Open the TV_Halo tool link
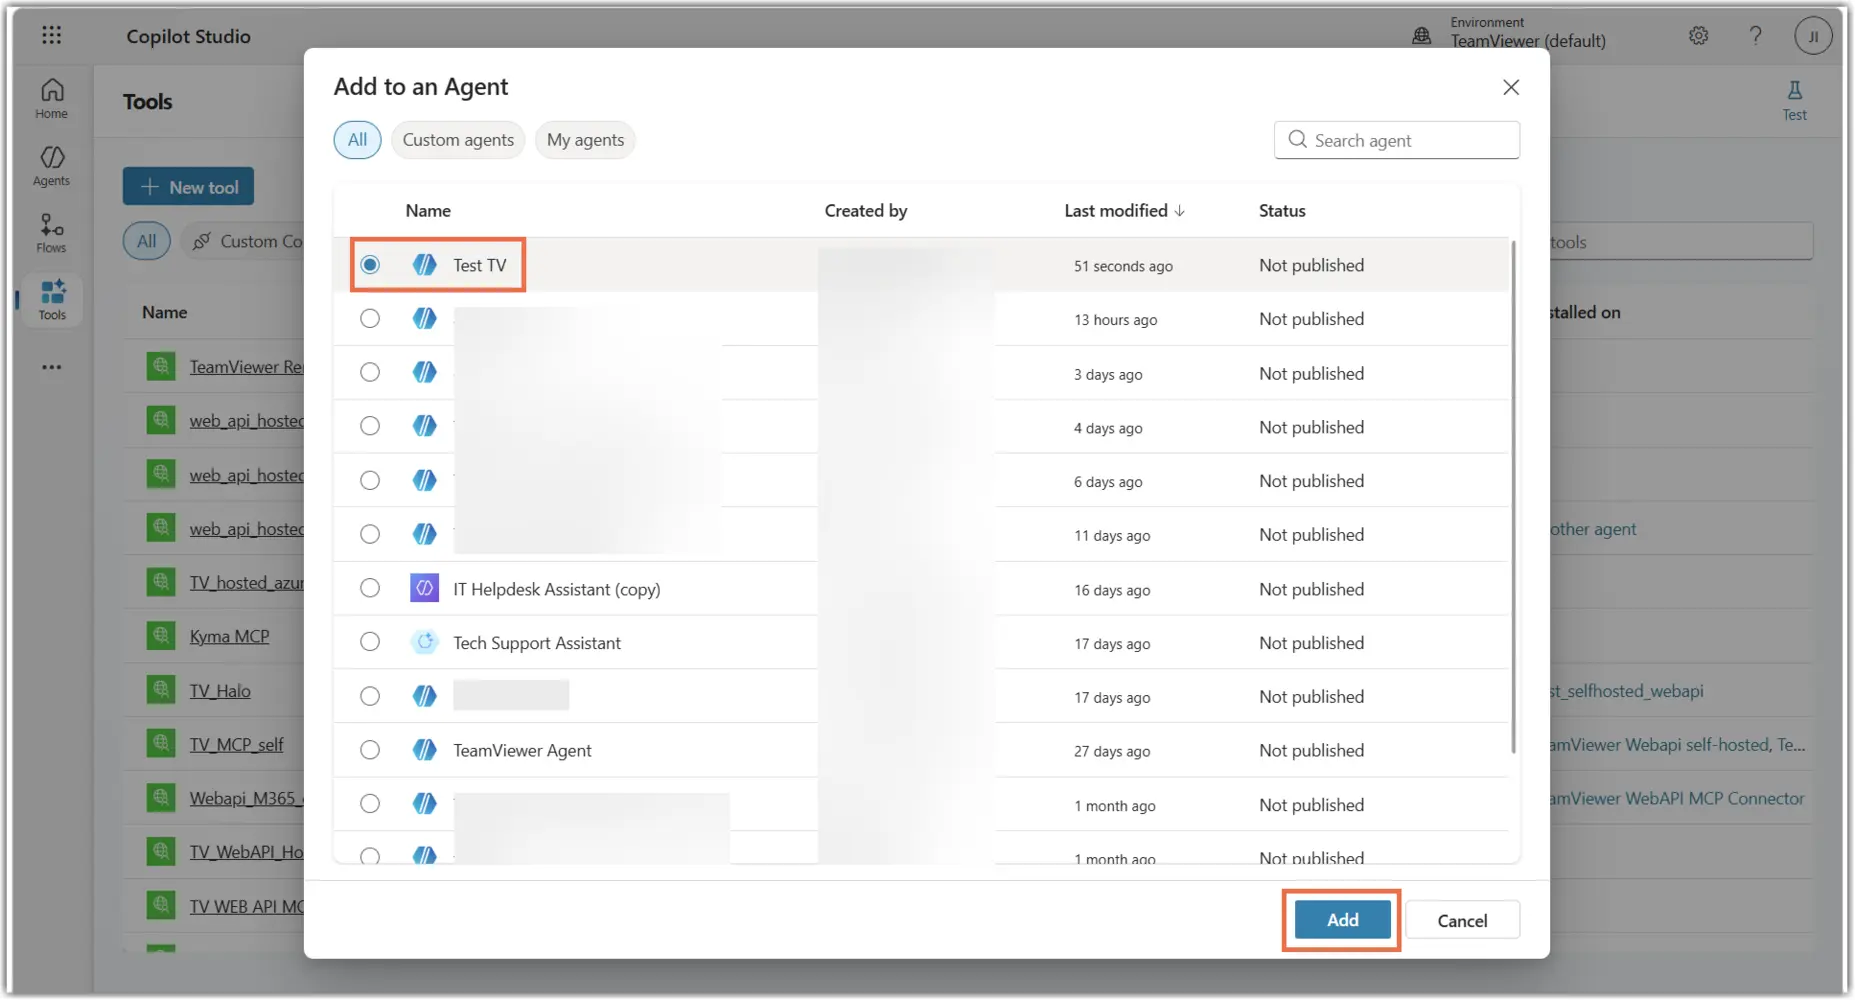1855x1000 pixels. (220, 690)
